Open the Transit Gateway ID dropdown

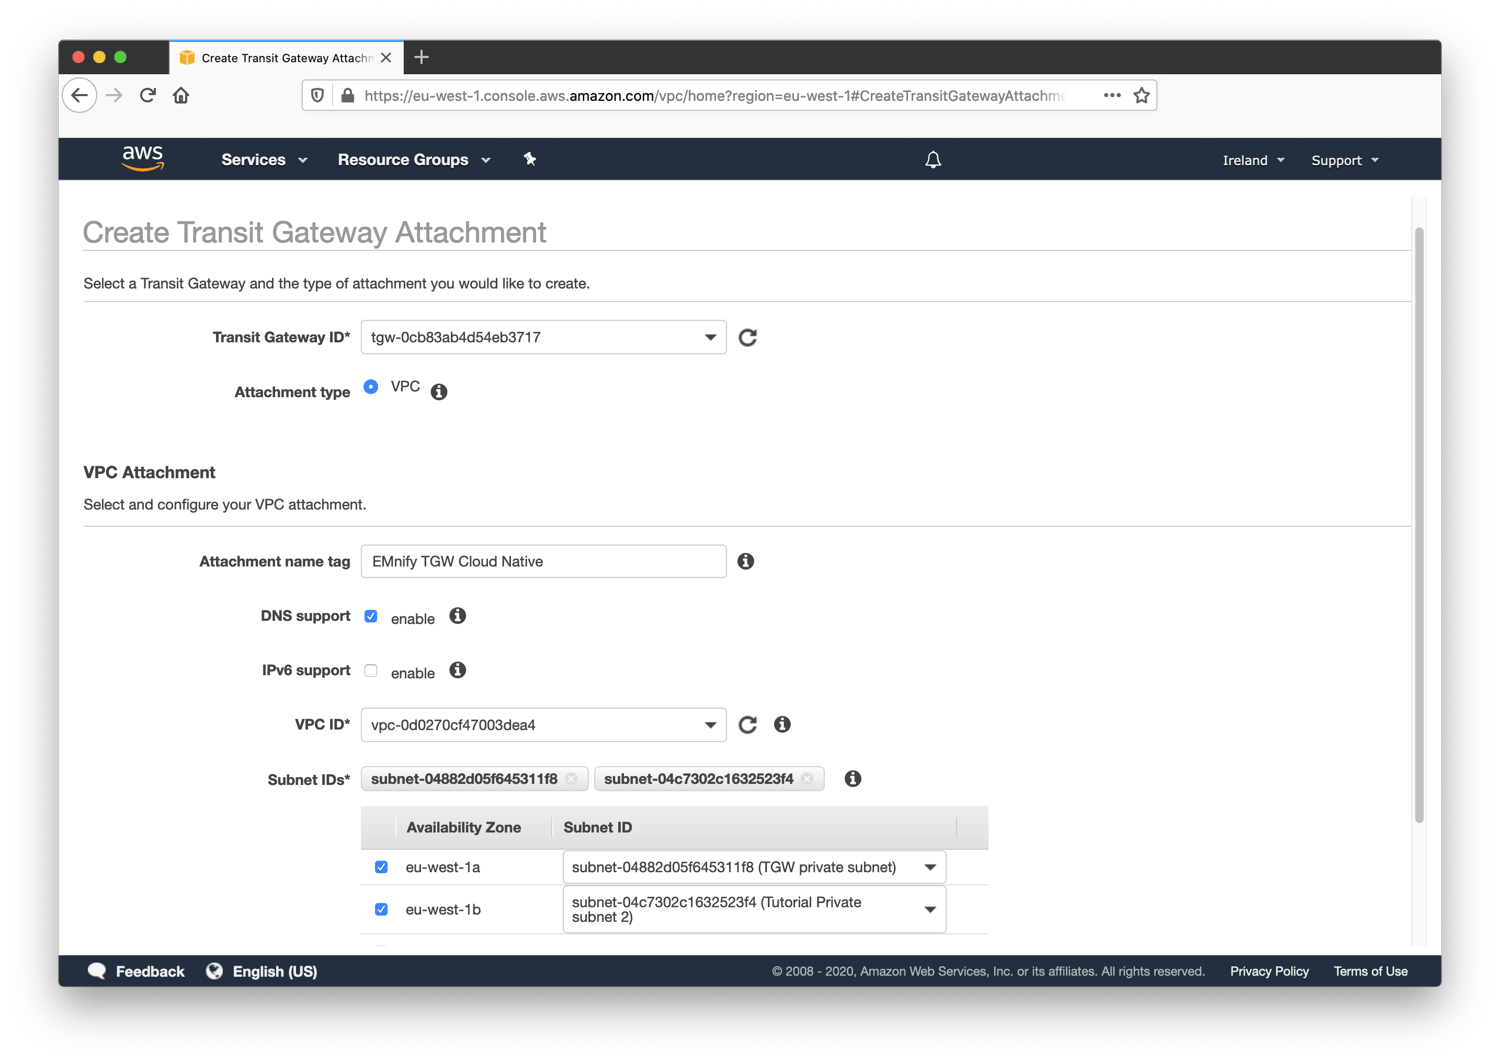coord(709,337)
